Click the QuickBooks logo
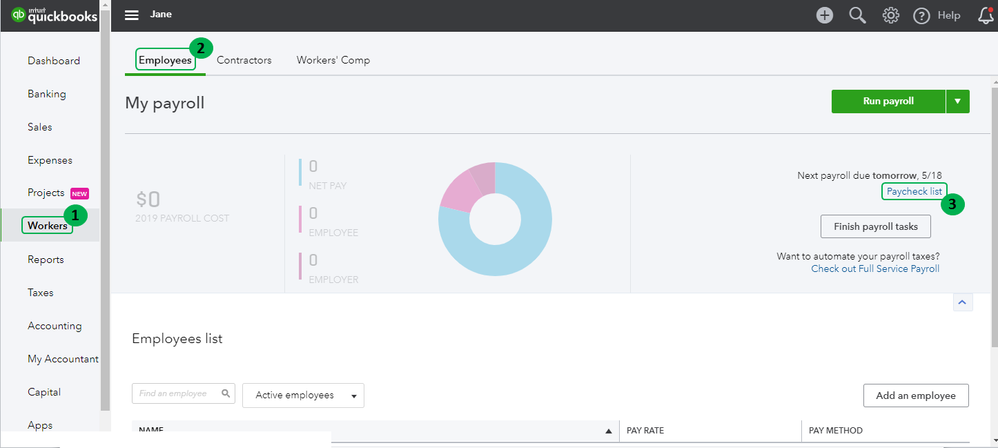Image resolution: width=998 pixels, height=448 pixels. (55, 15)
